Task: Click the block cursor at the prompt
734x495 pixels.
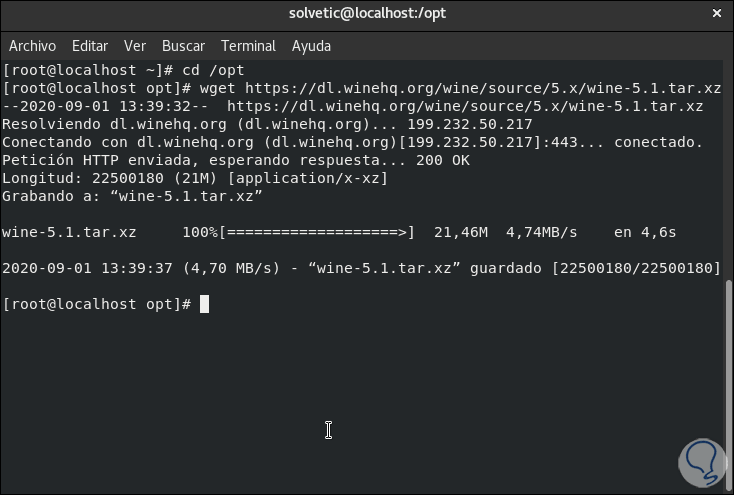Action: coord(205,304)
